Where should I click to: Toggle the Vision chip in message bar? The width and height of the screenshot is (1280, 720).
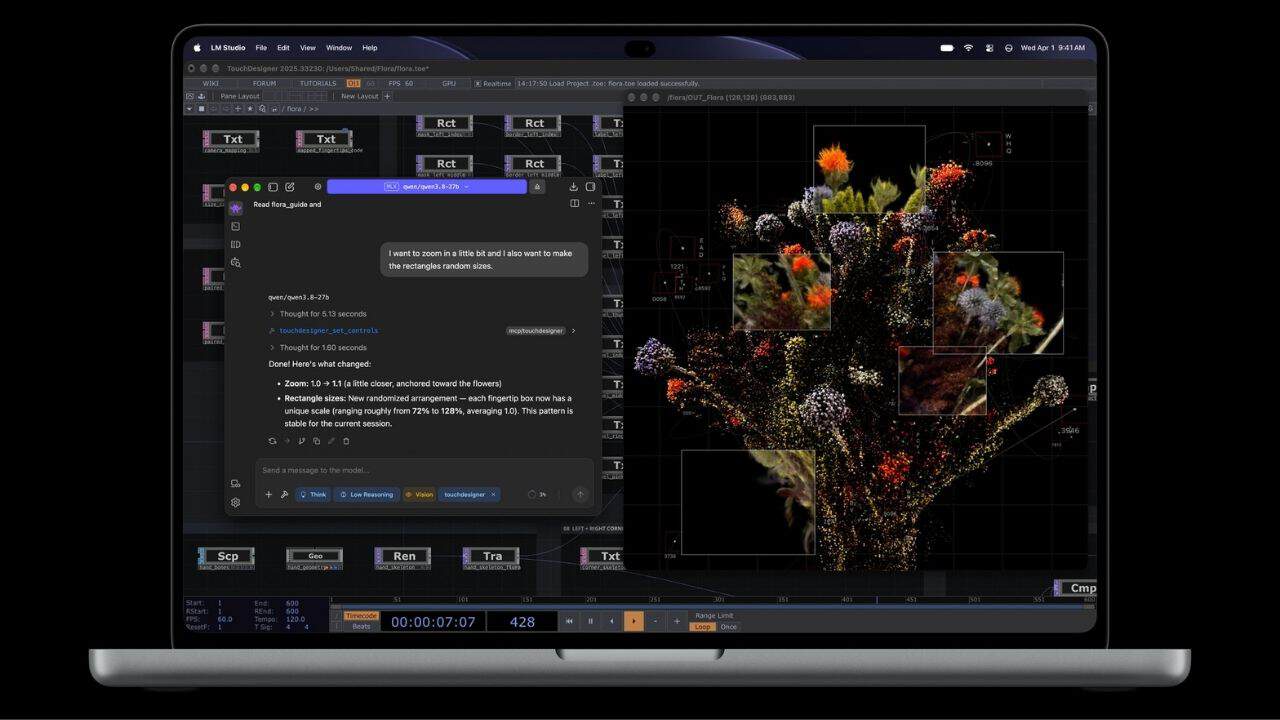click(419, 494)
